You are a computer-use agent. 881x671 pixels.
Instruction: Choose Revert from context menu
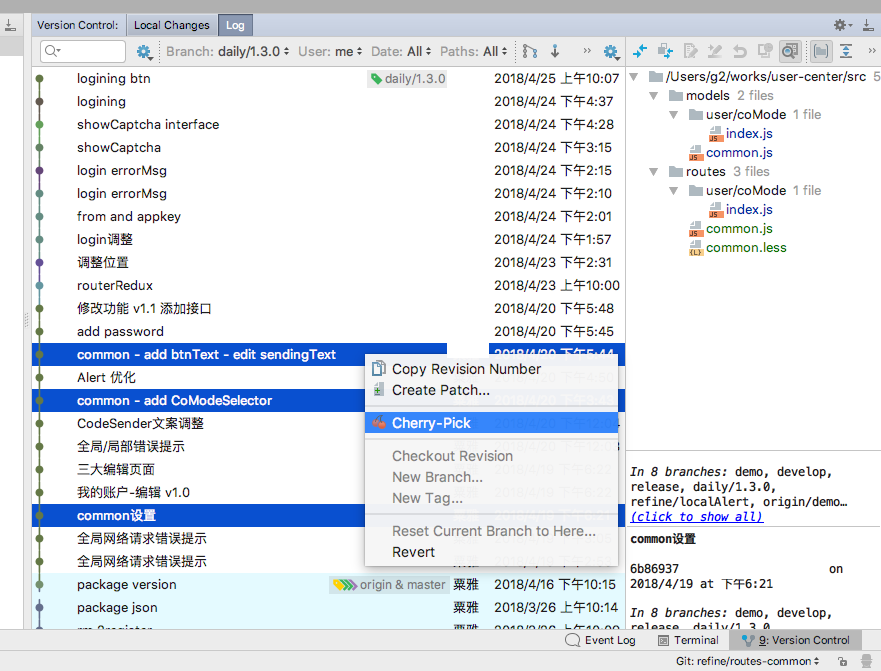(491, 552)
